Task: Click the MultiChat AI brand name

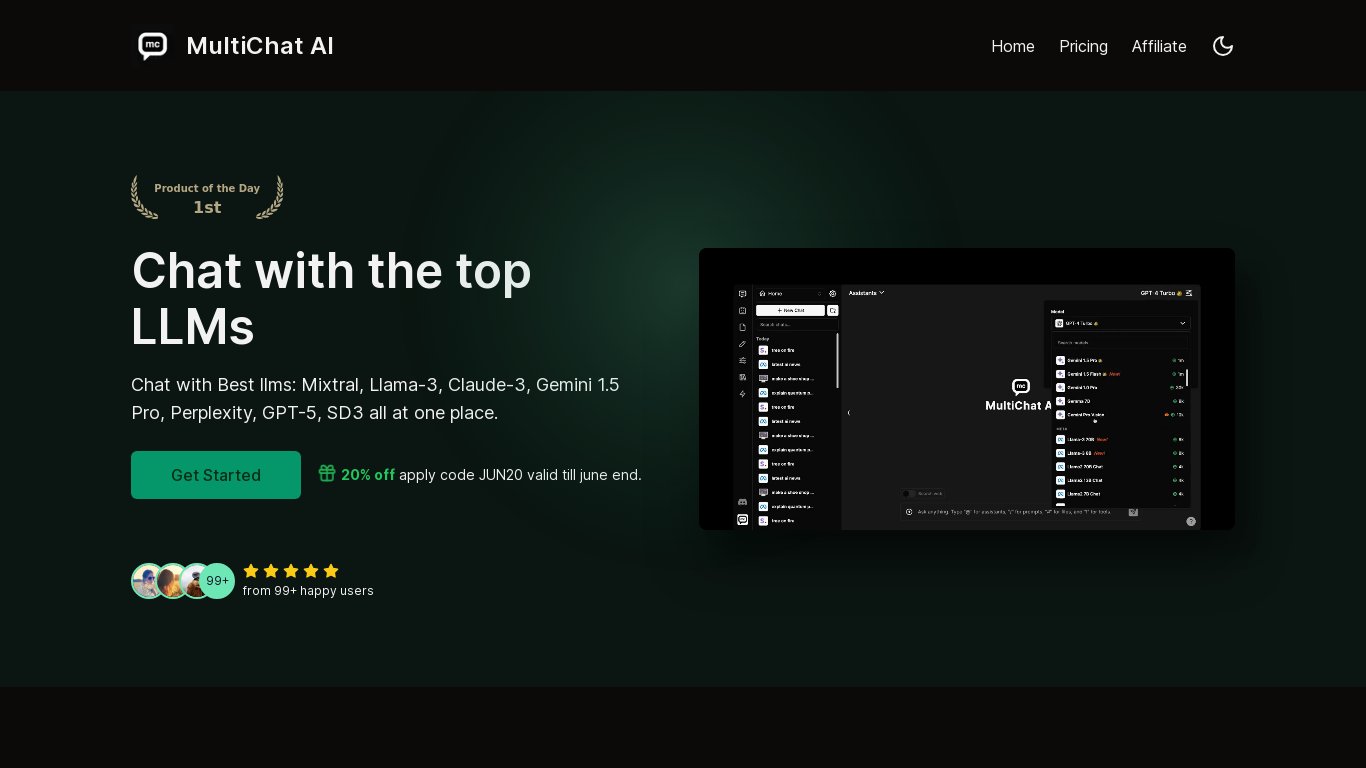Action: [x=260, y=46]
